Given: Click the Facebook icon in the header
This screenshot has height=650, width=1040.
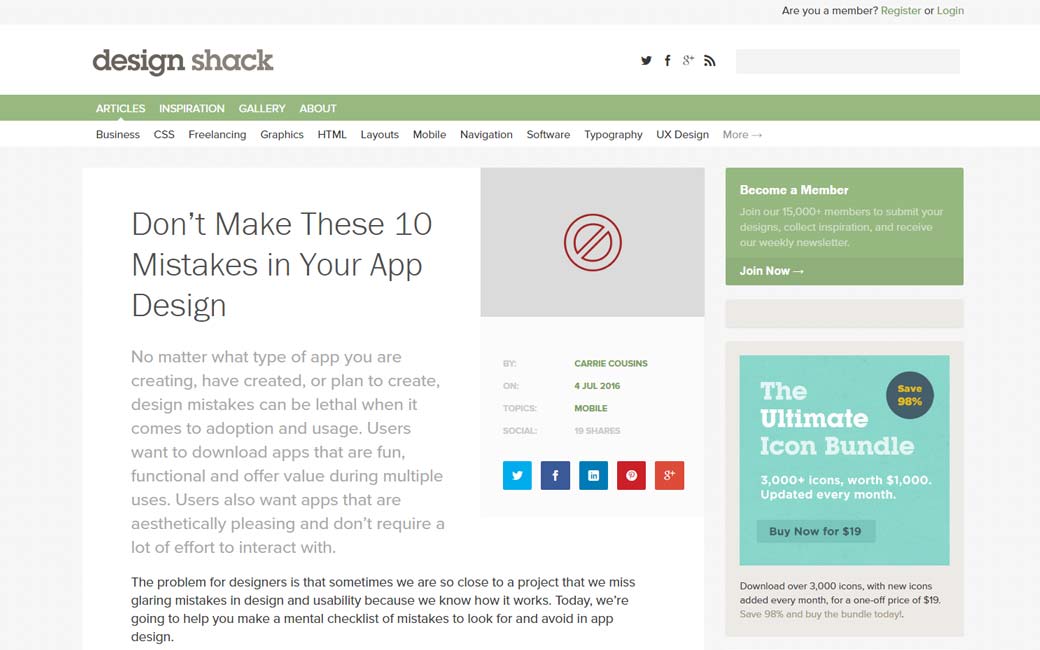Looking at the screenshot, I should point(667,61).
